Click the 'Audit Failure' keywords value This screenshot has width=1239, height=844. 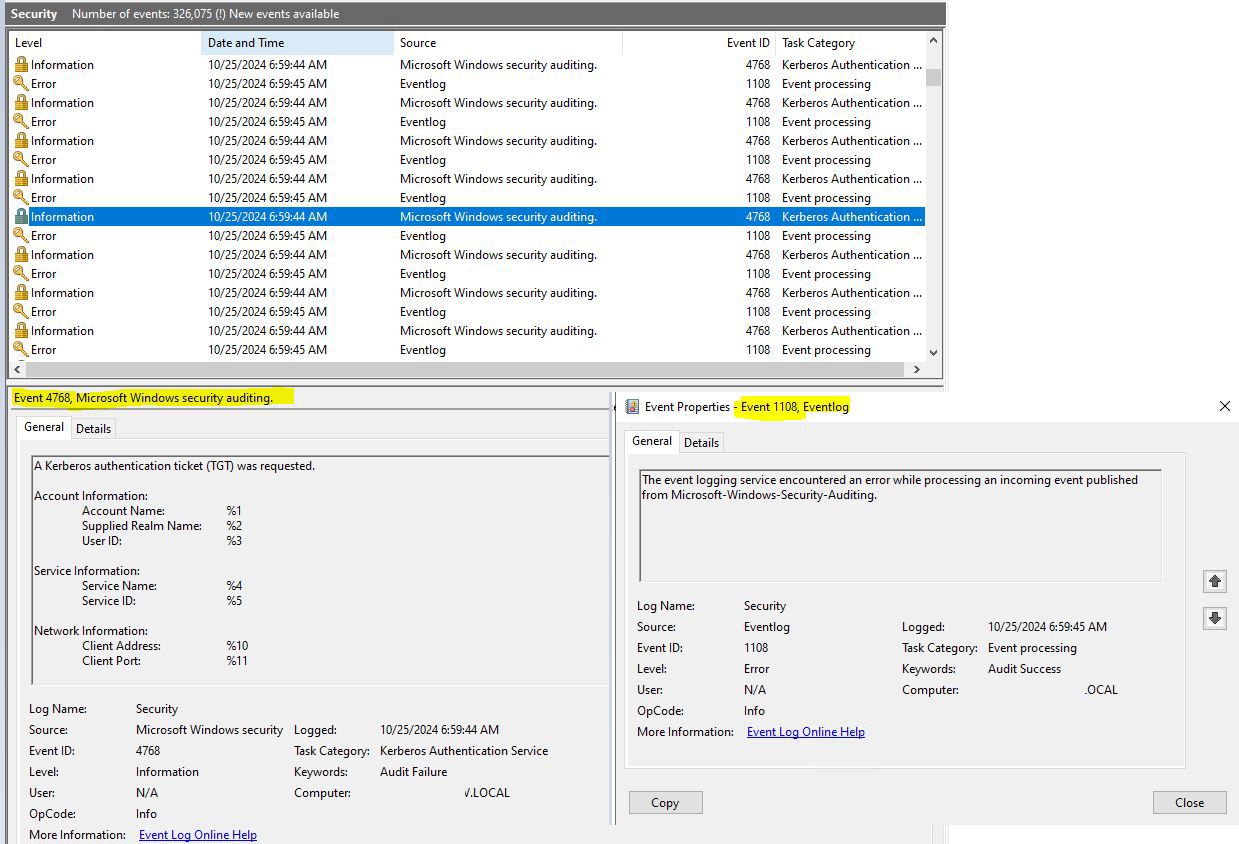(x=414, y=772)
